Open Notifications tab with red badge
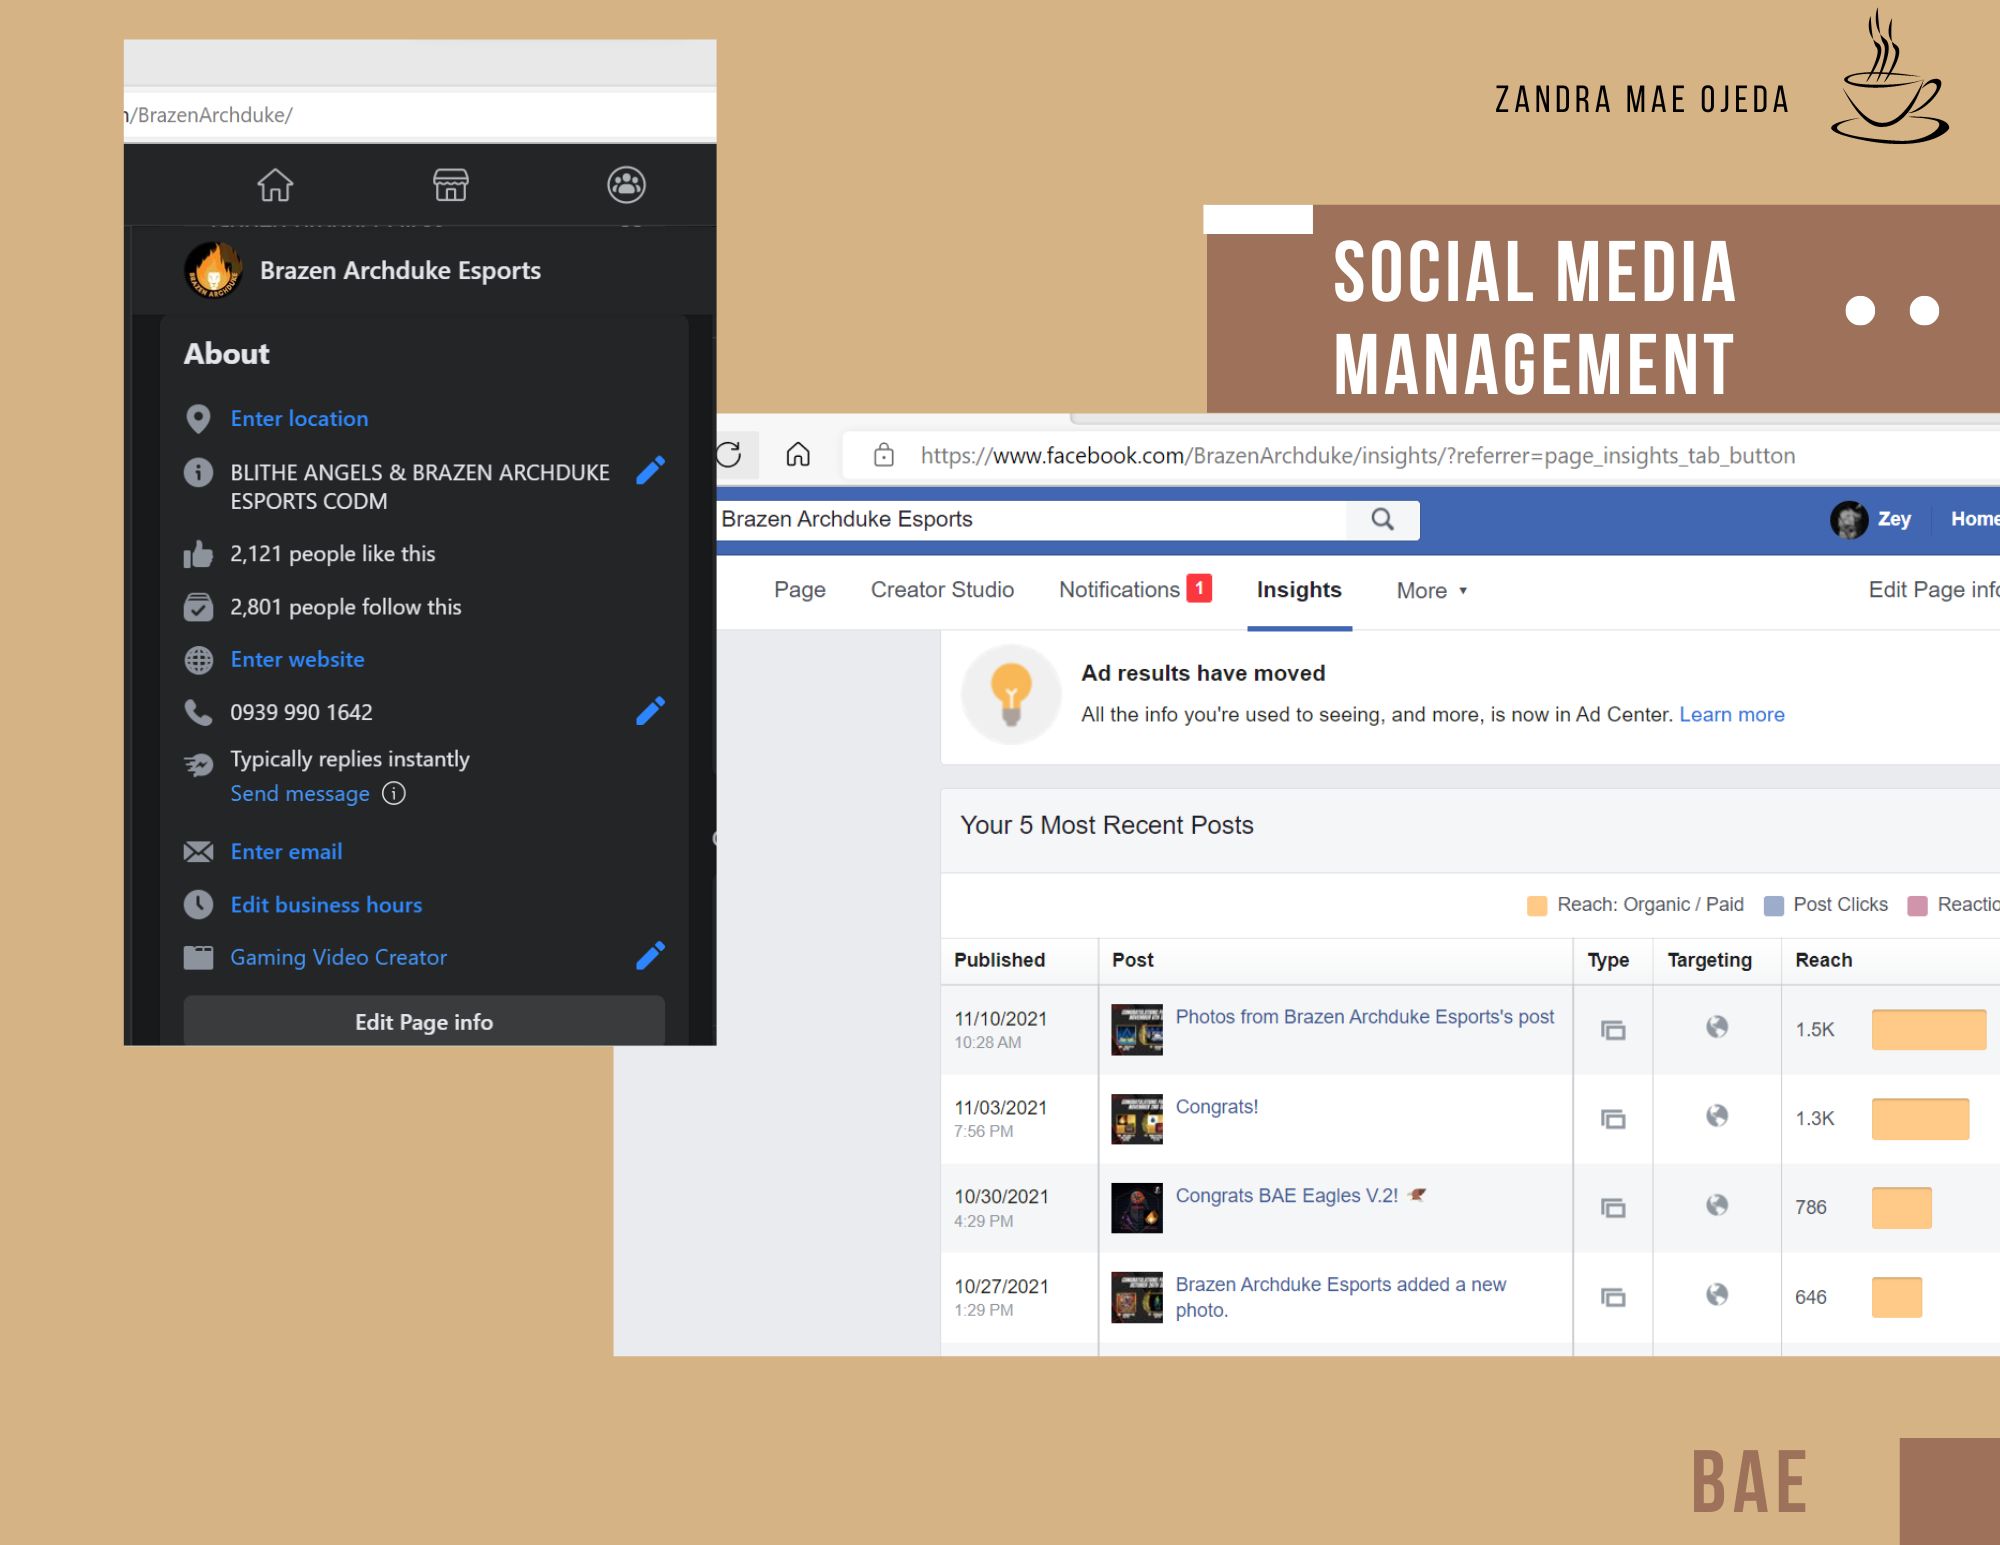2000x1545 pixels. (x=1134, y=589)
